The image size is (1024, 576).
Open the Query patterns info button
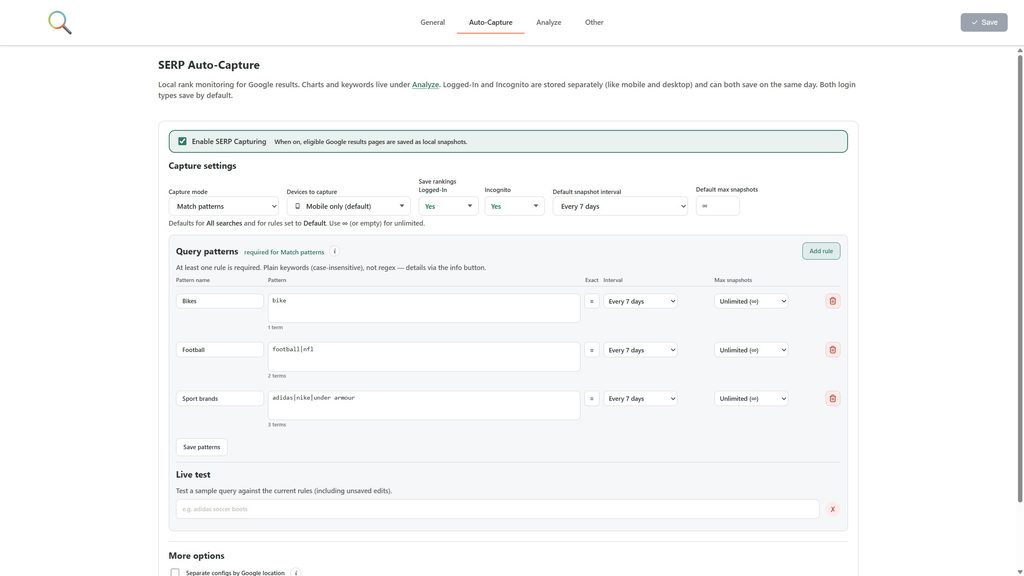(334, 251)
